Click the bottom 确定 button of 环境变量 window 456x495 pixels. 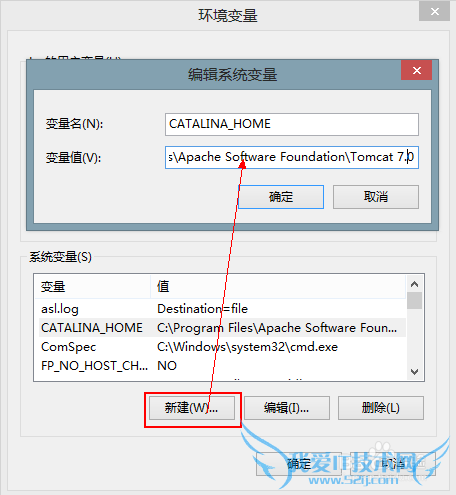pyautogui.click(x=299, y=464)
